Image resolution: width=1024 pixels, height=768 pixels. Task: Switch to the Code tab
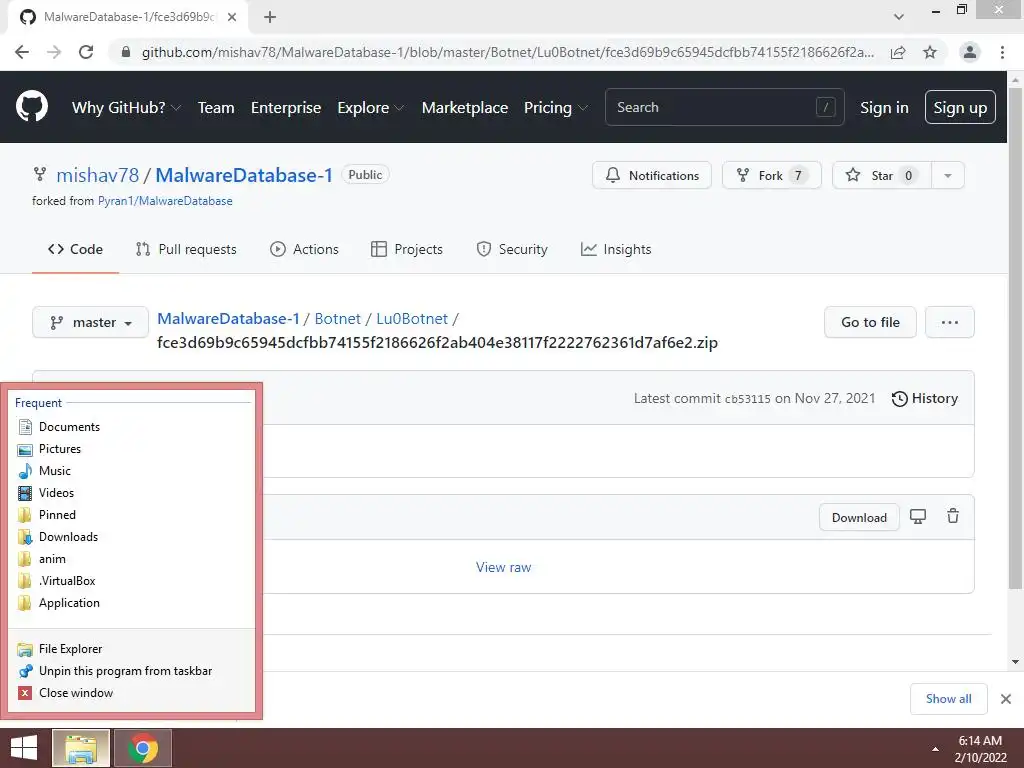click(x=75, y=249)
